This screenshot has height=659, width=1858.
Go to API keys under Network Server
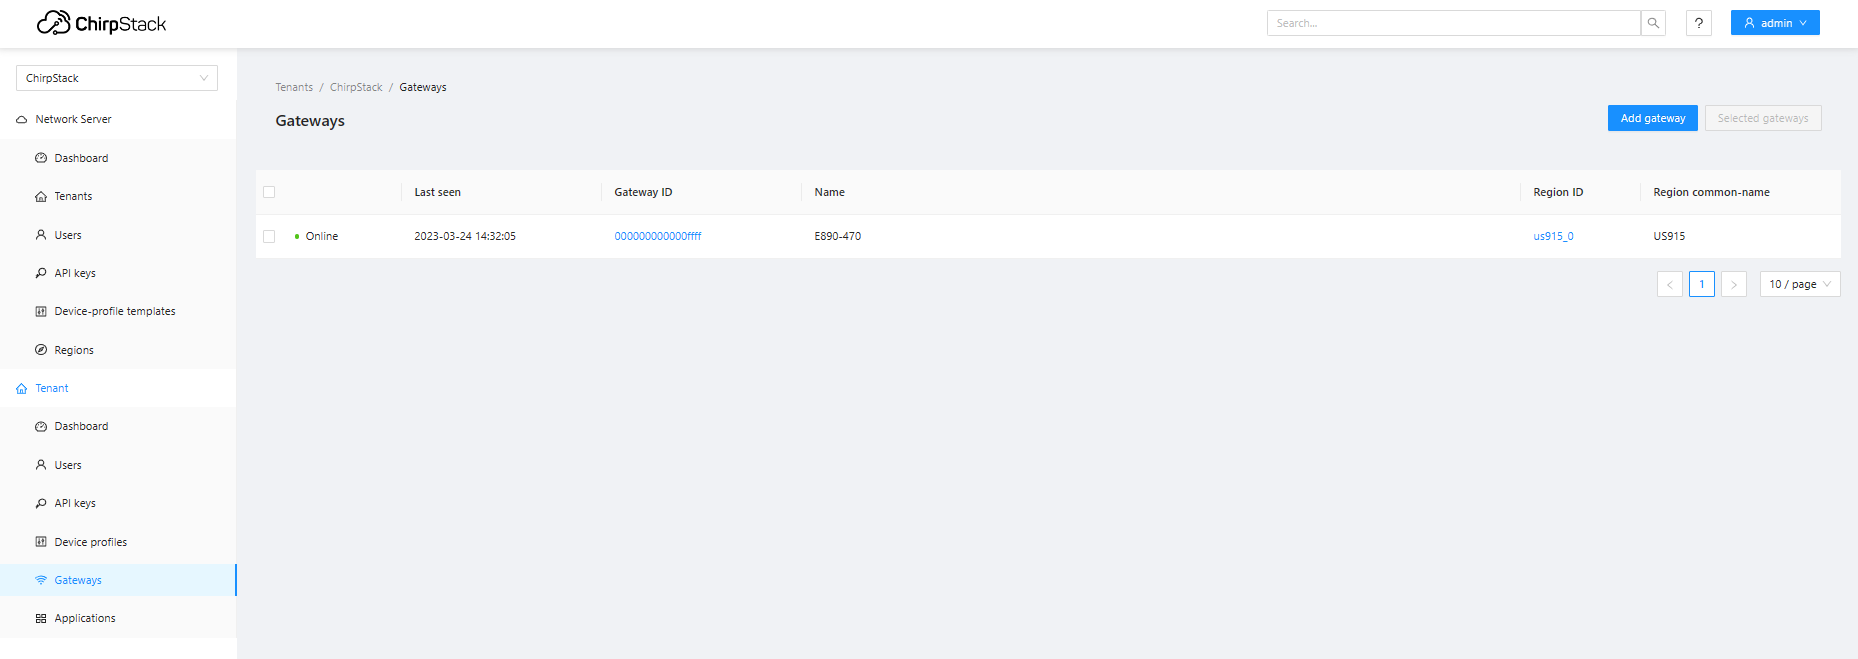75,273
